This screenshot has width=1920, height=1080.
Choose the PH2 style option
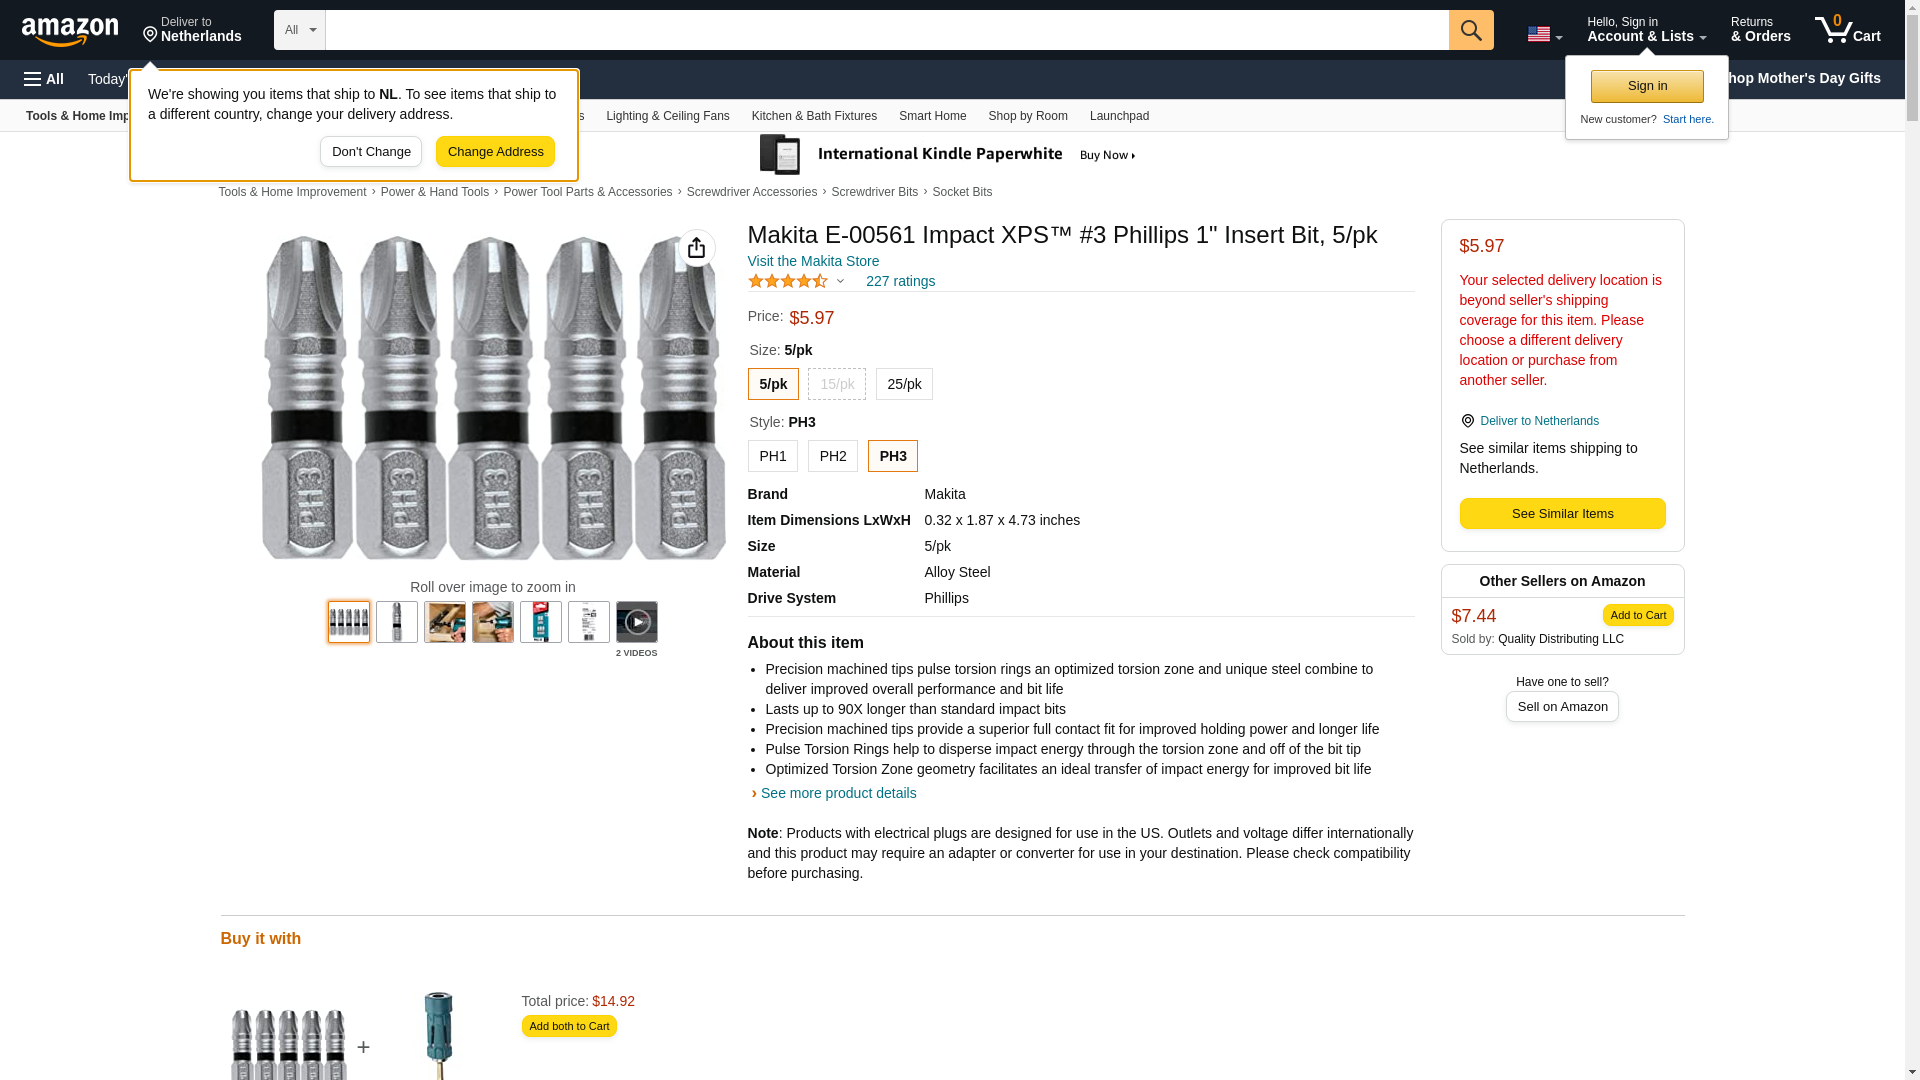coord(833,456)
